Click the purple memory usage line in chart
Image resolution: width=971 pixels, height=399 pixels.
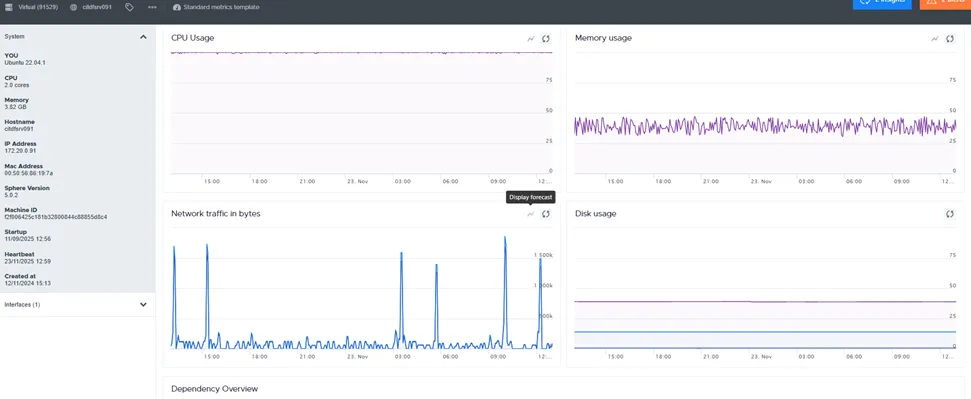pyautogui.click(x=765, y=126)
